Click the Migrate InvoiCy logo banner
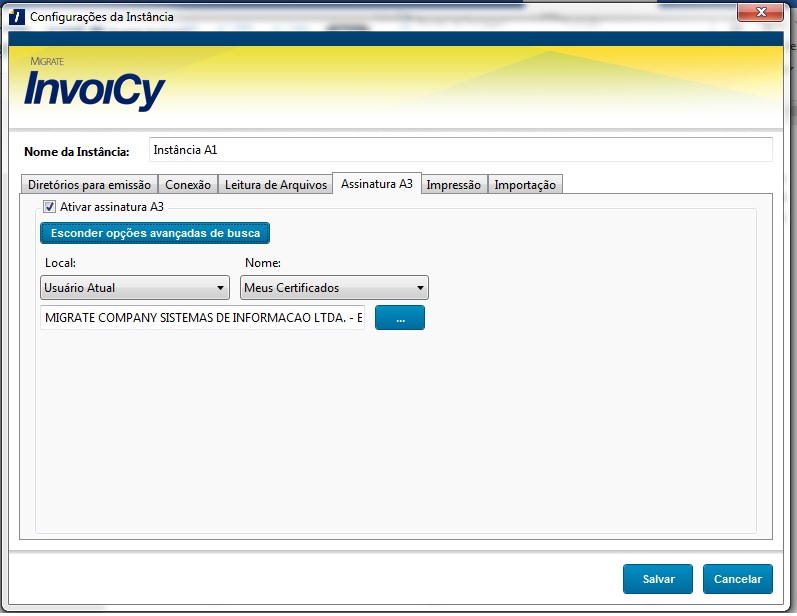The width and height of the screenshot is (797, 616). click(x=95, y=86)
